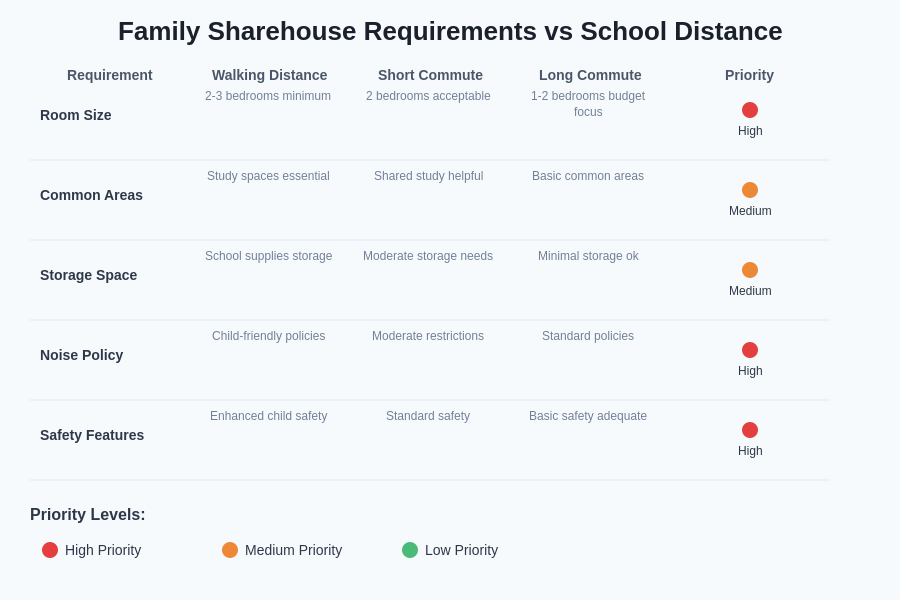Click the red High priority dot for Noise Policy
The height and width of the screenshot is (600, 900).
pyautogui.click(x=750, y=350)
